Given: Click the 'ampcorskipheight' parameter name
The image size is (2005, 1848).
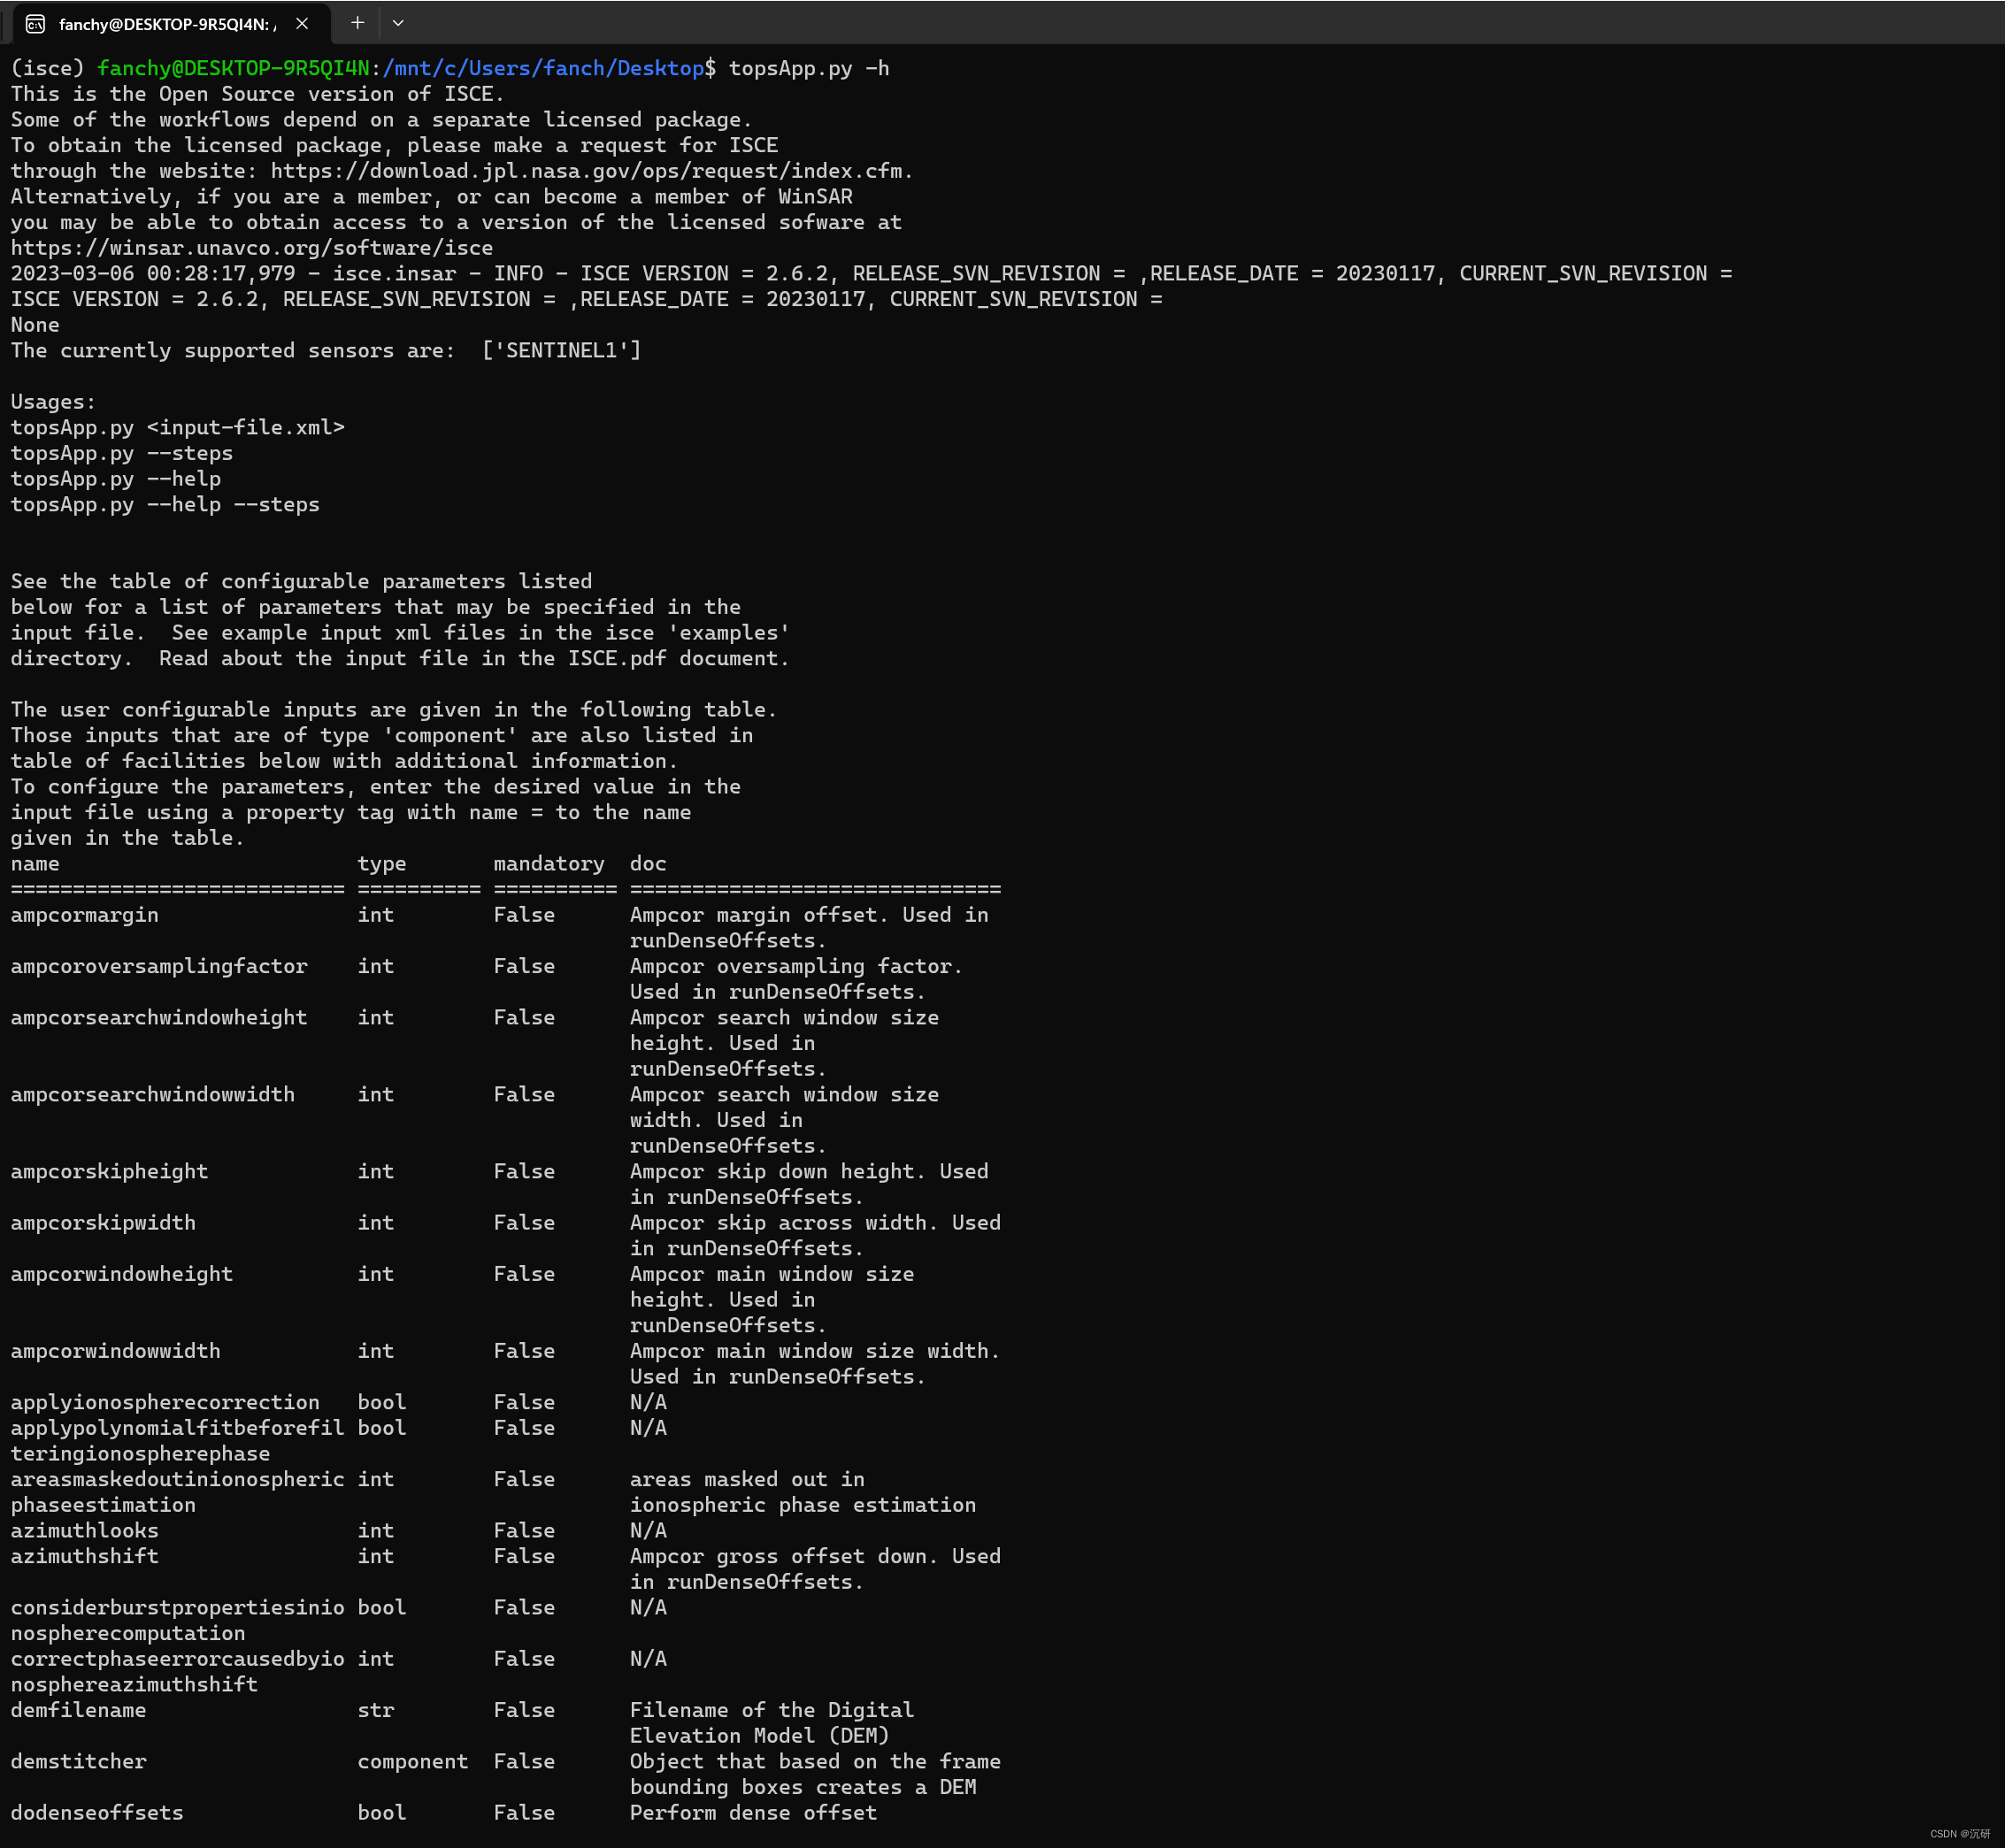Looking at the screenshot, I should coord(110,1171).
